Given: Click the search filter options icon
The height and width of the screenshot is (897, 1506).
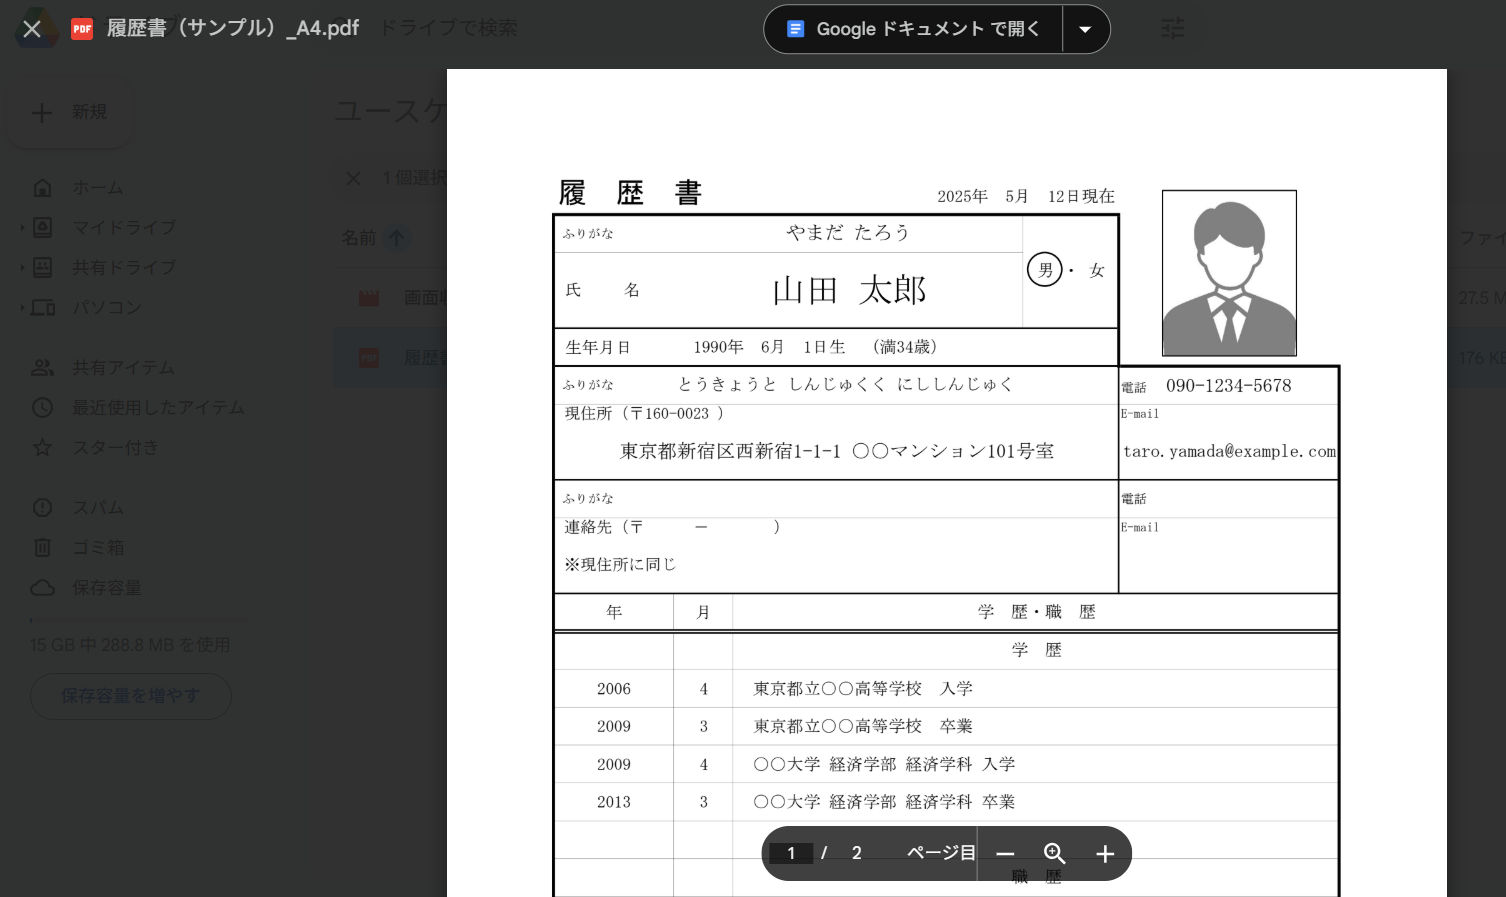Looking at the screenshot, I should click(x=1172, y=29).
